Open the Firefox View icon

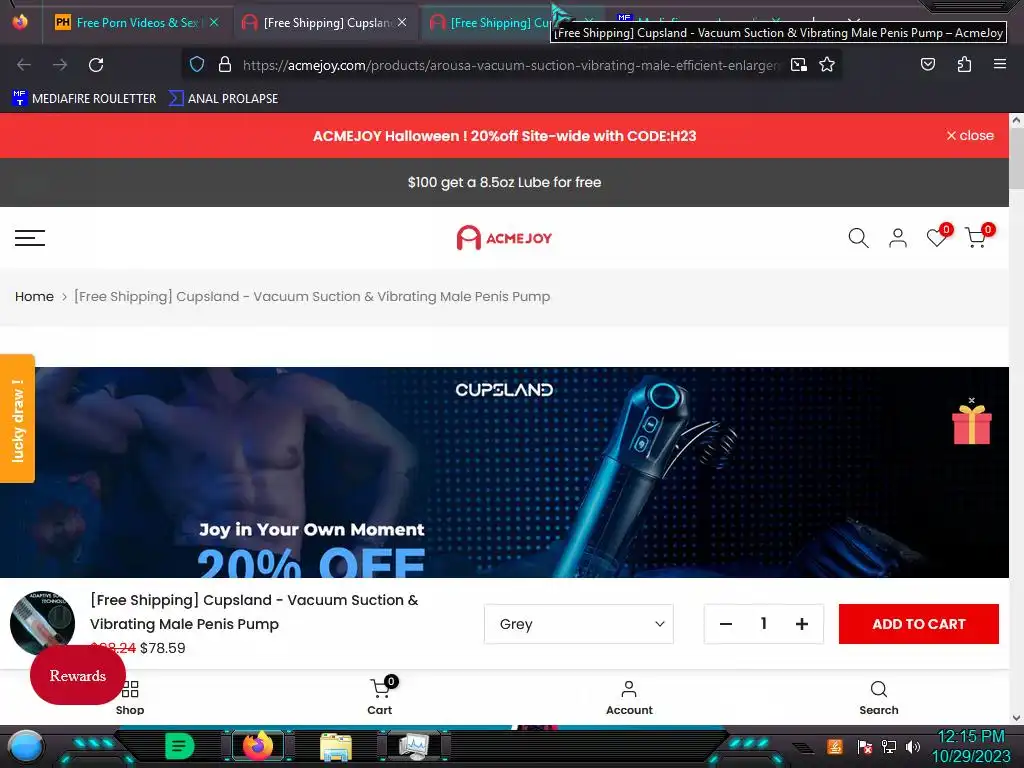coord(20,22)
